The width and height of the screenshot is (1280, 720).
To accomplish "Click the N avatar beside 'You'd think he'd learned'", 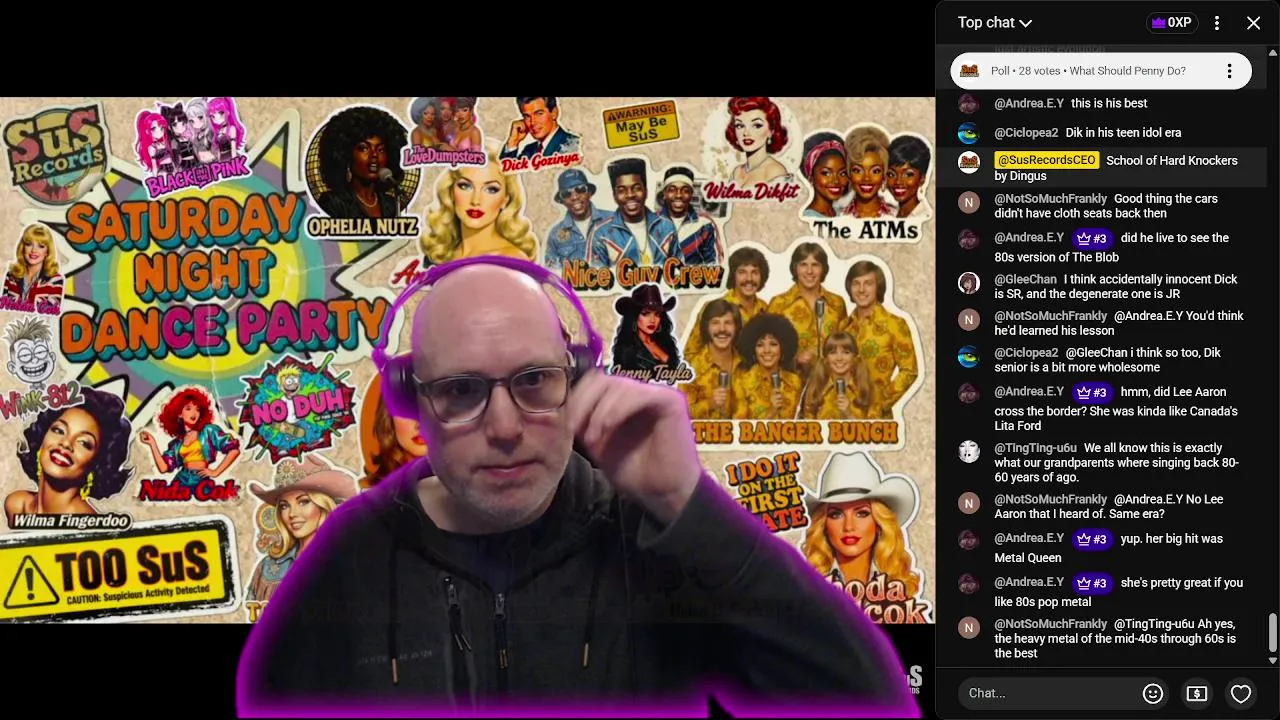I will click(968, 319).
